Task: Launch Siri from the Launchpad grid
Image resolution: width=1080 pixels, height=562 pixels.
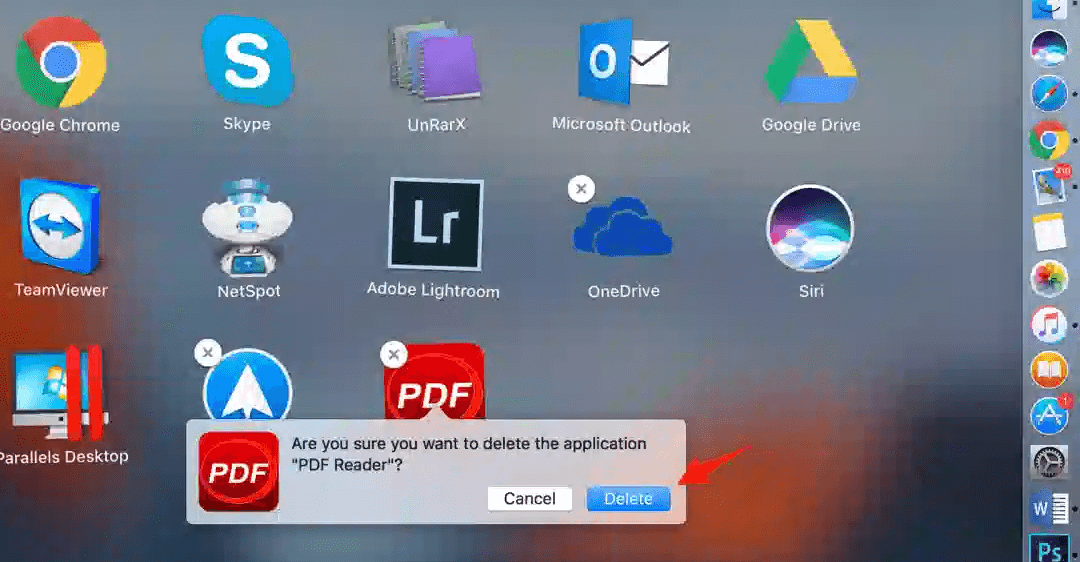Action: pyautogui.click(x=811, y=228)
